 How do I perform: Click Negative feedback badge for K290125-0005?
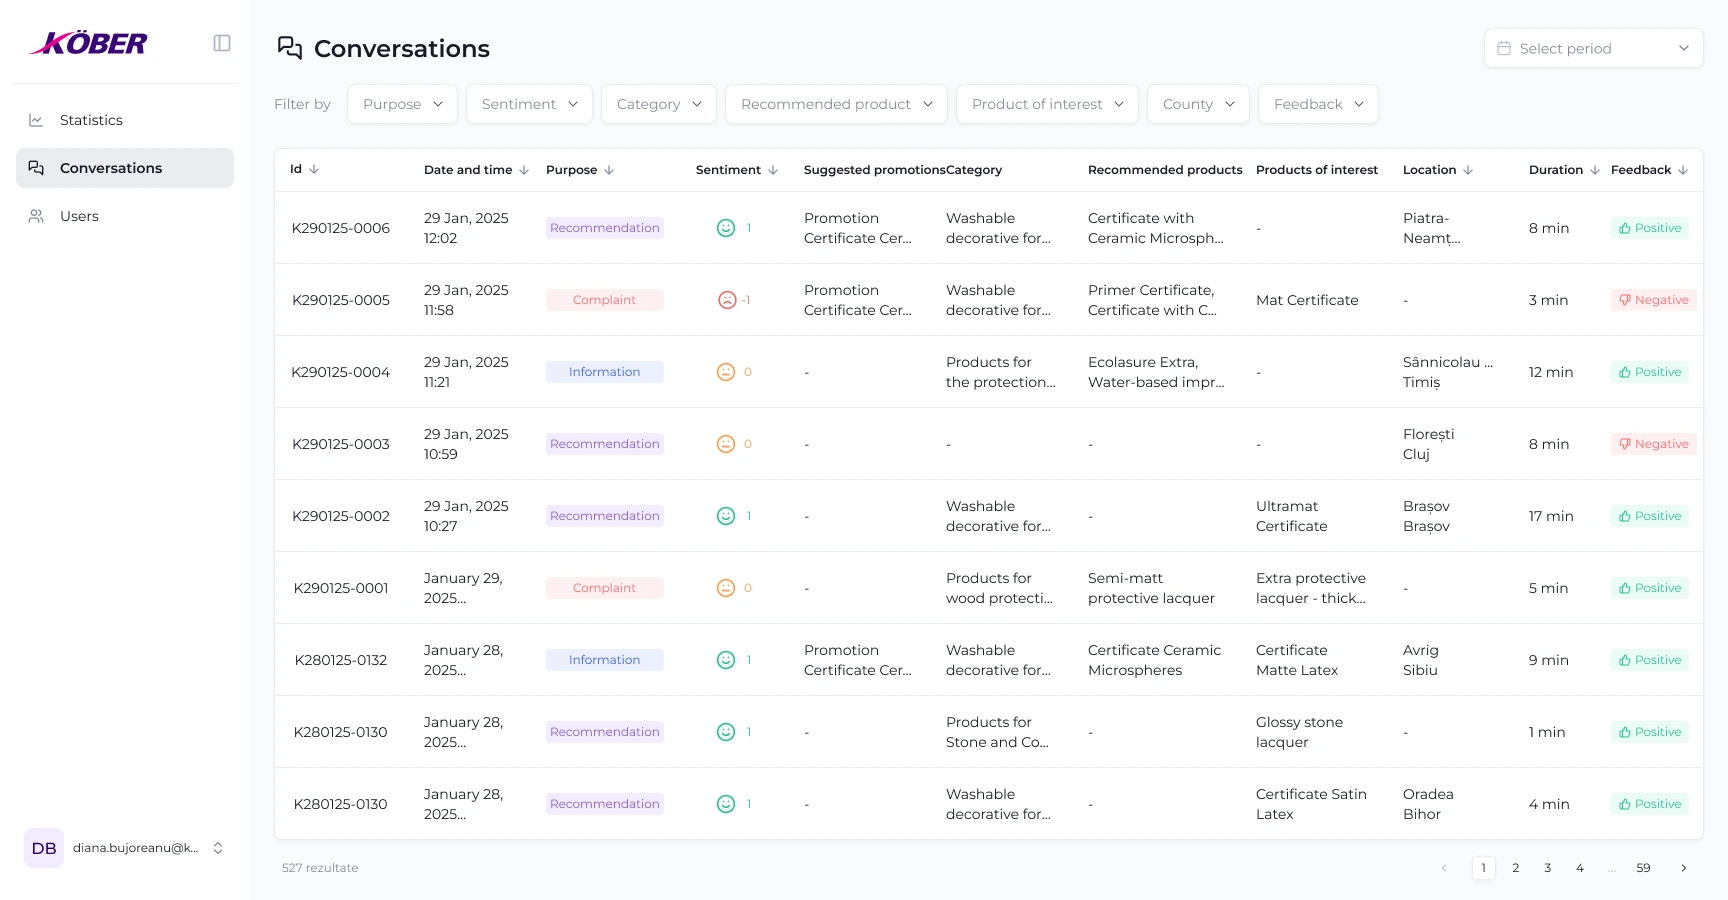[1654, 300]
